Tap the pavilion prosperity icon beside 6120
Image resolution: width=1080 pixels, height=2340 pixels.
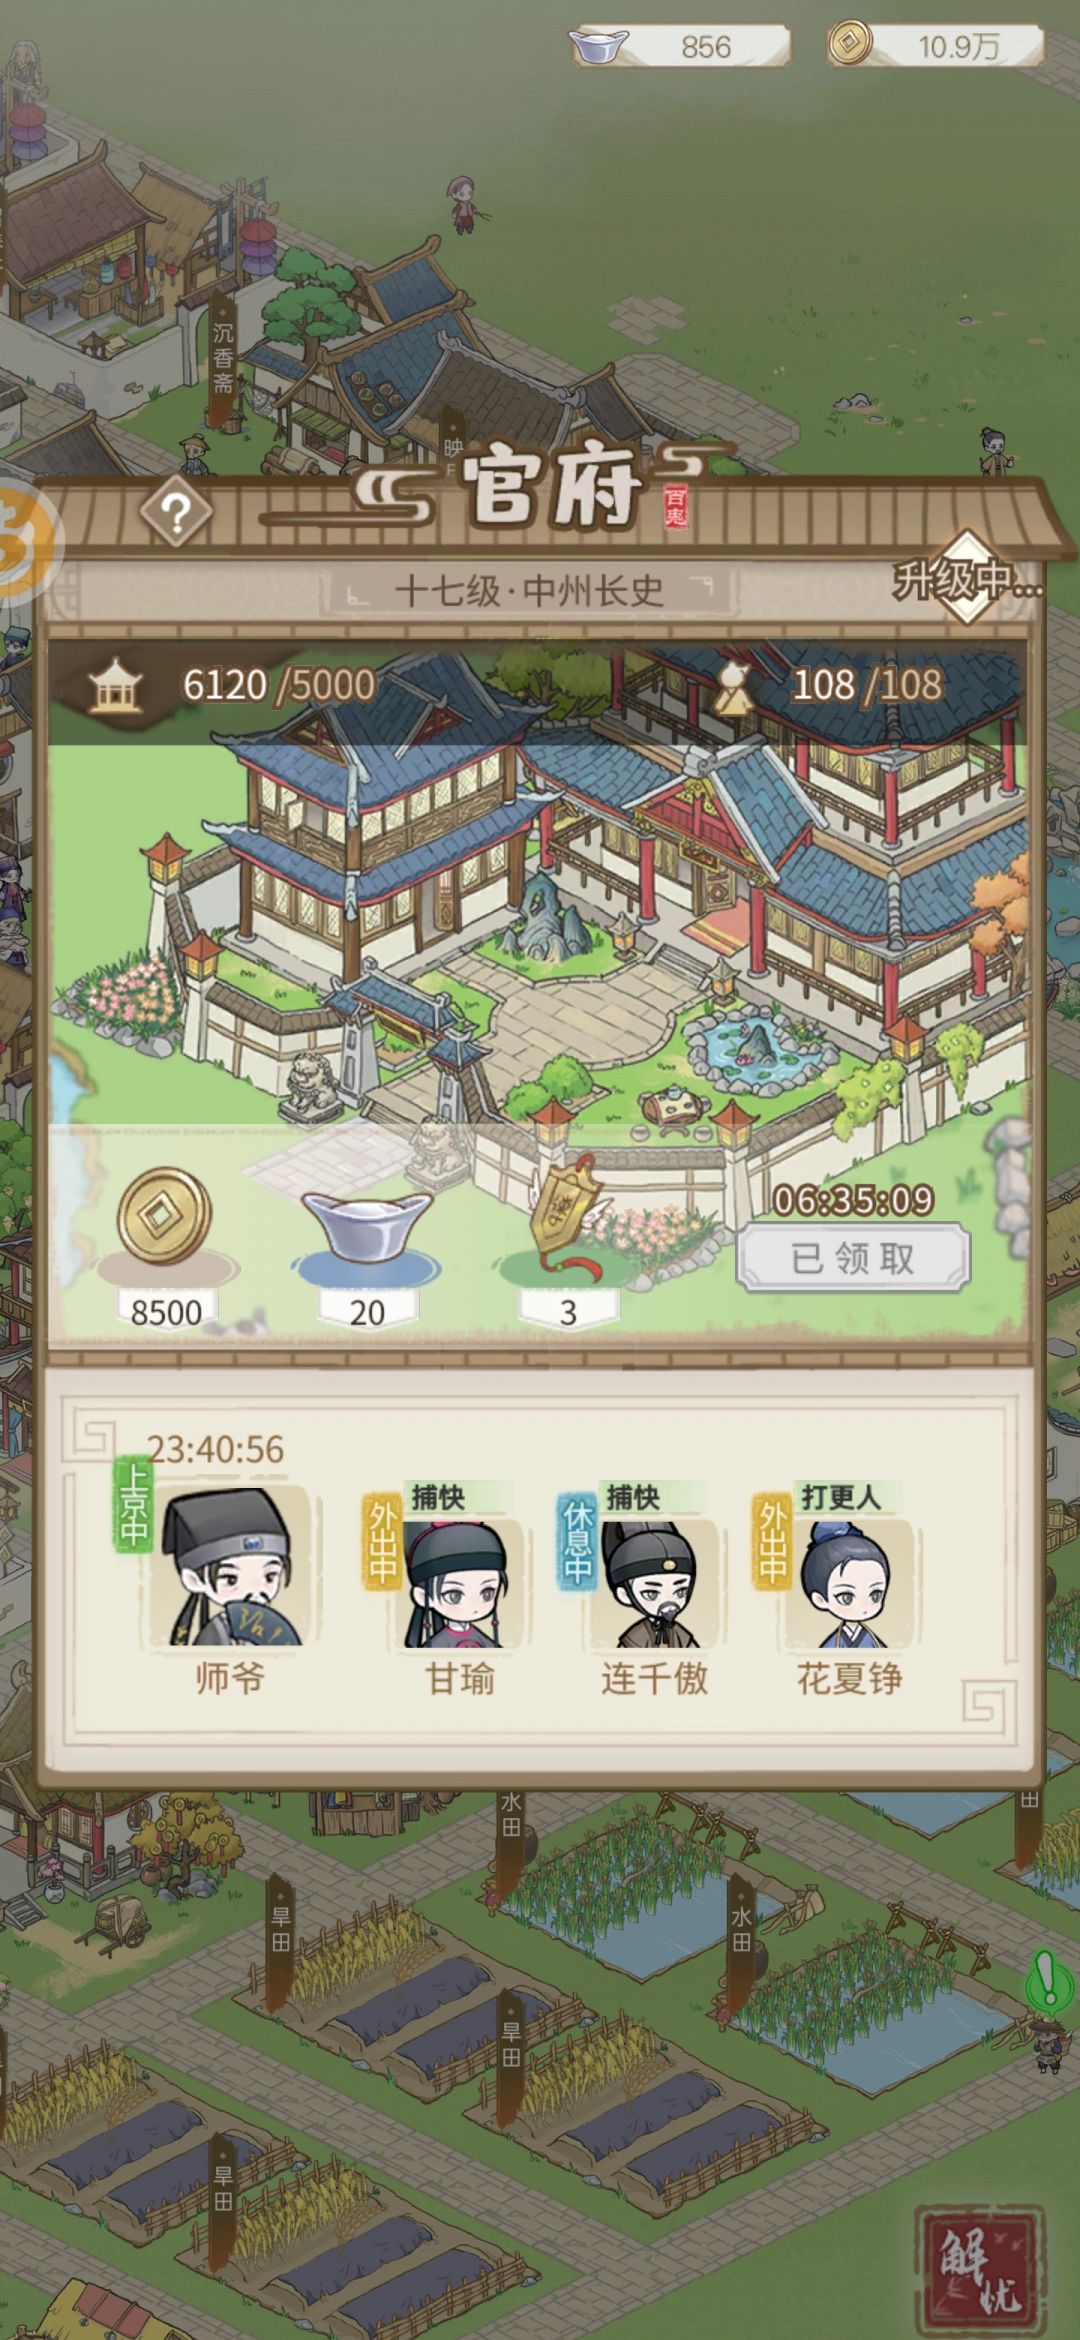pos(116,685)
